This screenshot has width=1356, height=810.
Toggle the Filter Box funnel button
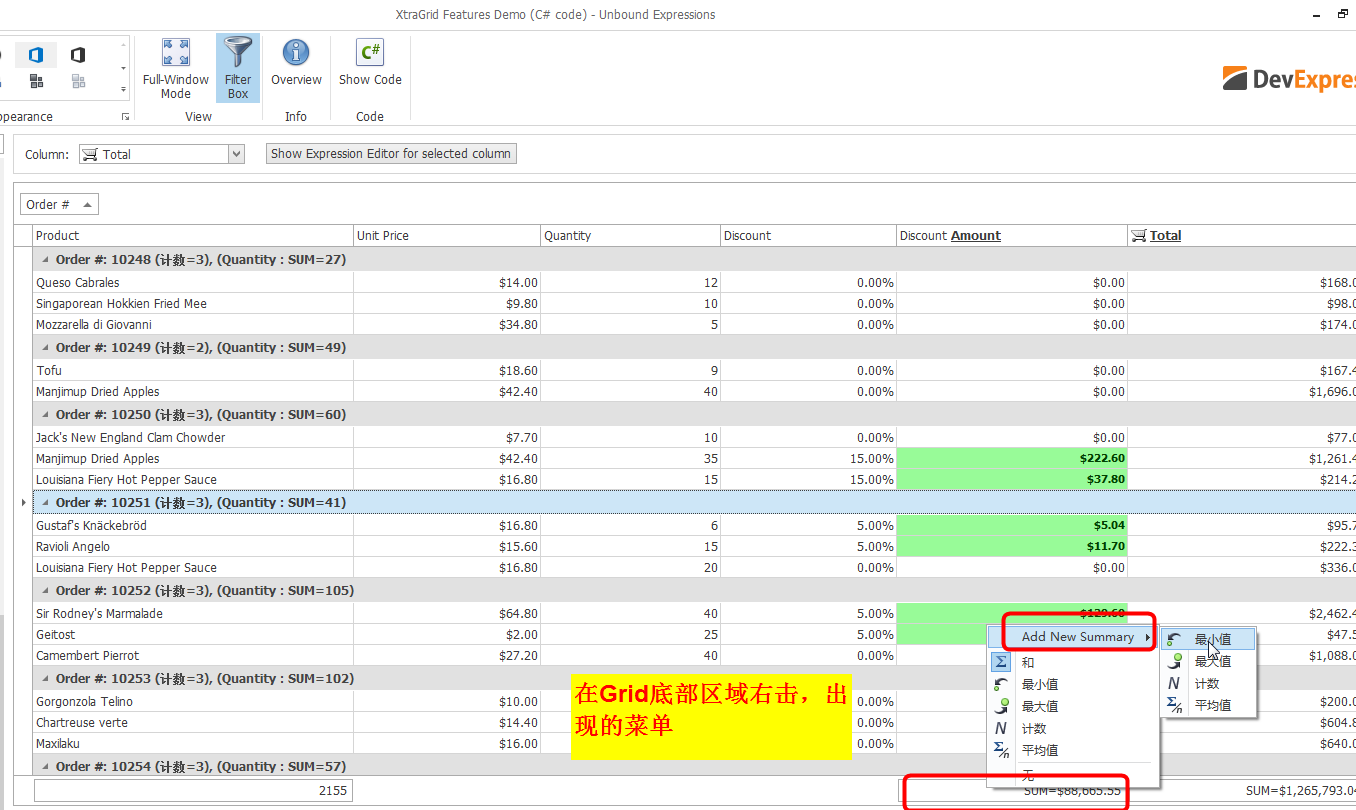click(x=238, y=54)
